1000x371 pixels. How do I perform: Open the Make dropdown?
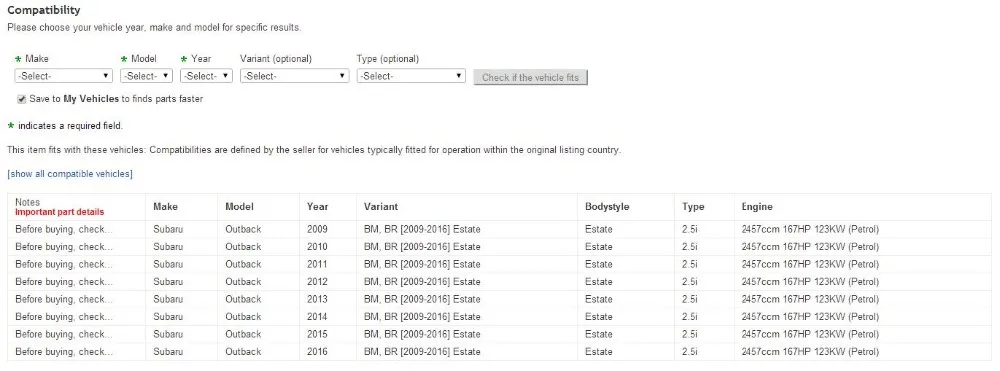point(64,76)
